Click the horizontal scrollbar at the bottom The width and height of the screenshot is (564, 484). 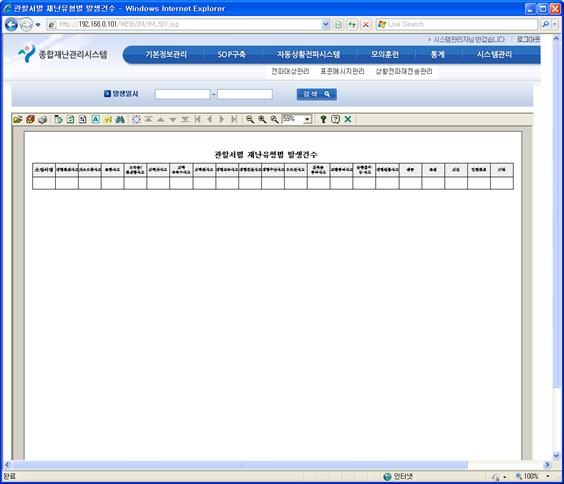coord(241,465)
